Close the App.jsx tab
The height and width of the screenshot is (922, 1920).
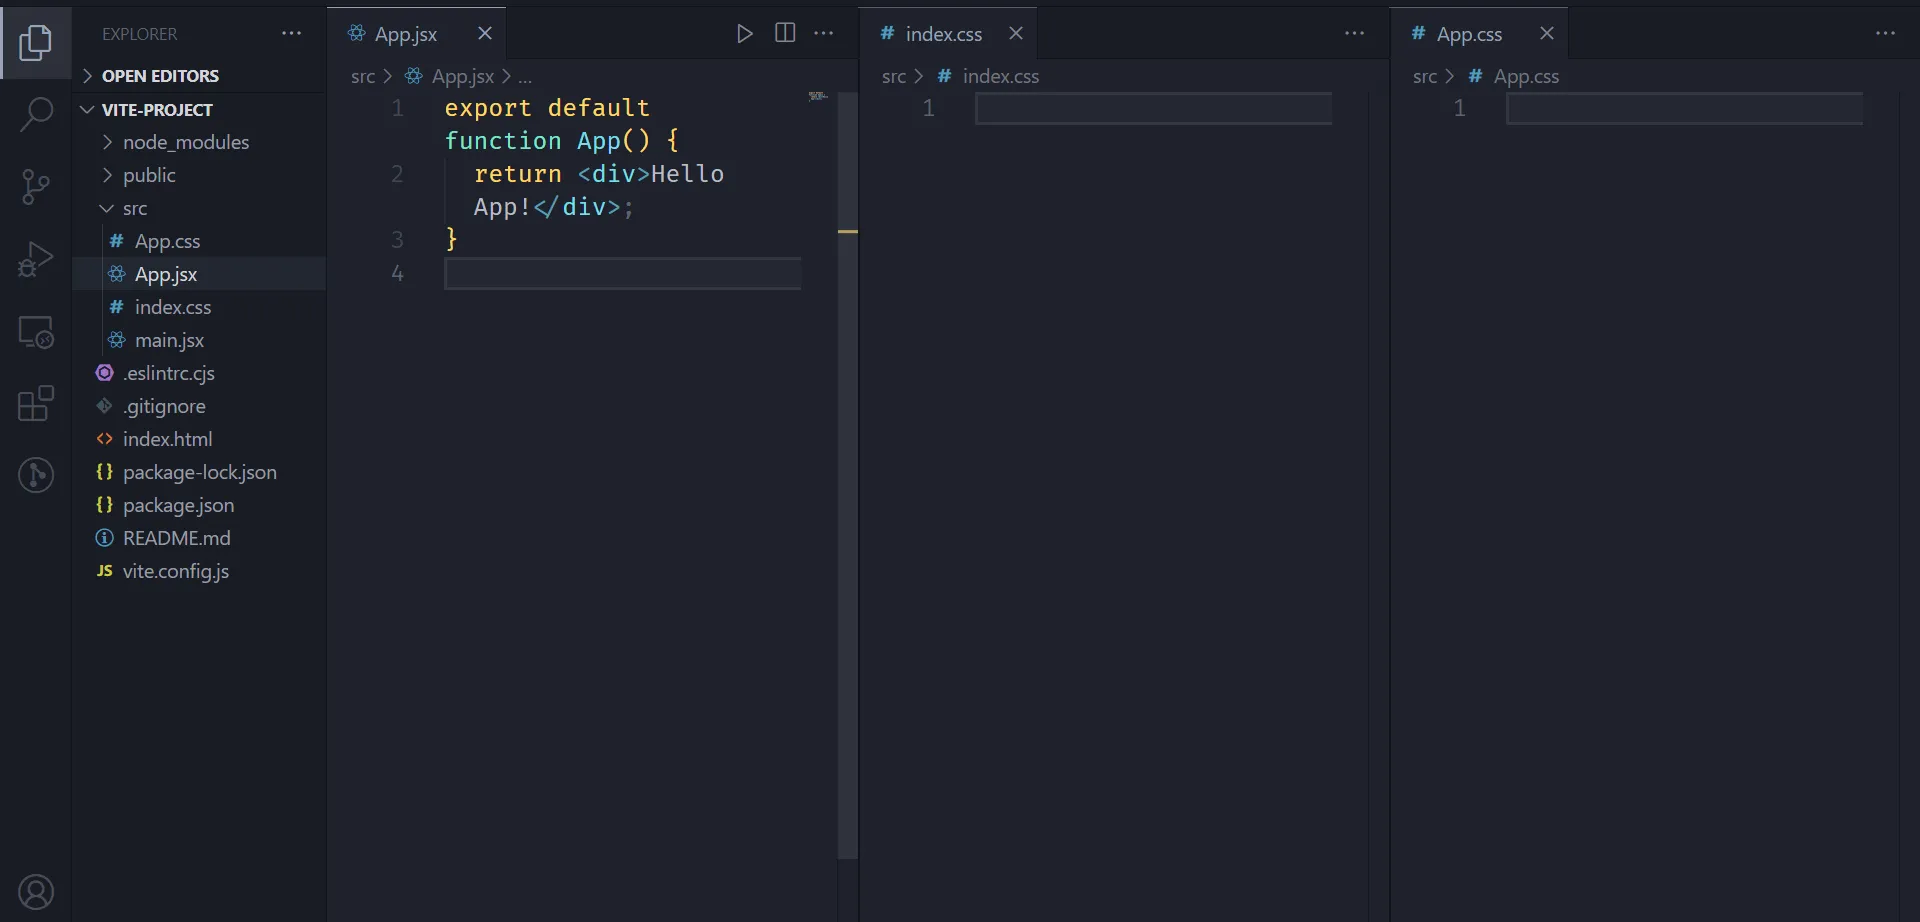pyautogui.click(x=485, y=34)
